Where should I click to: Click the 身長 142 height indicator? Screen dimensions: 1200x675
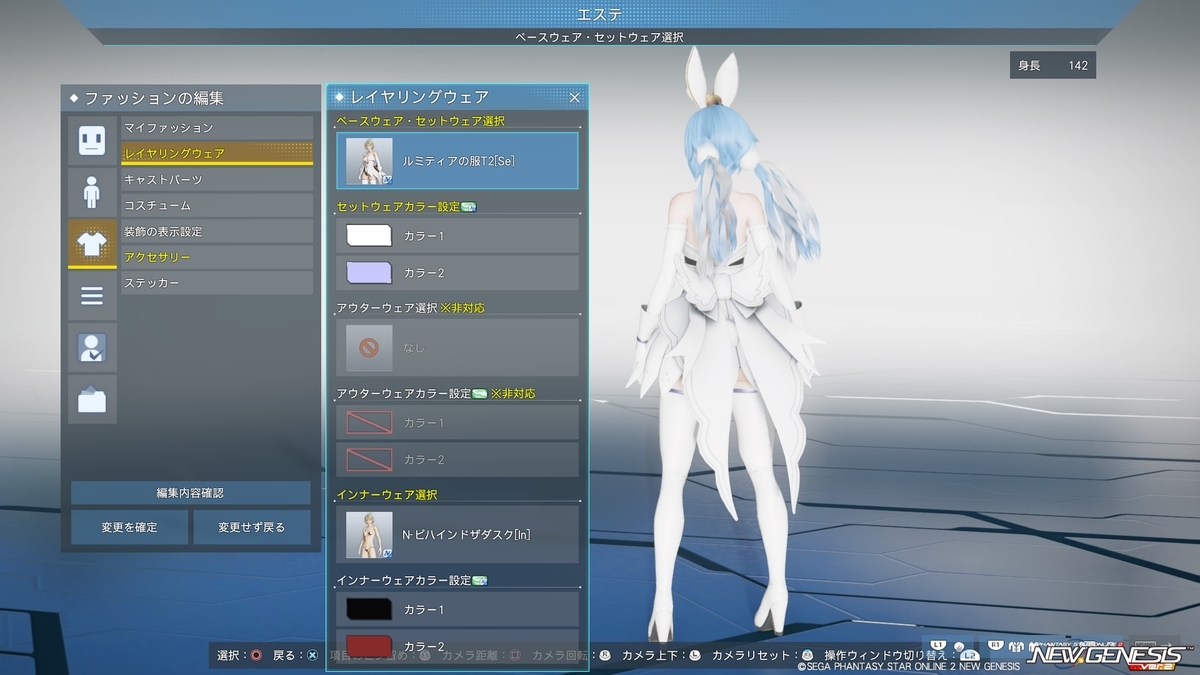pos(1053,66)
